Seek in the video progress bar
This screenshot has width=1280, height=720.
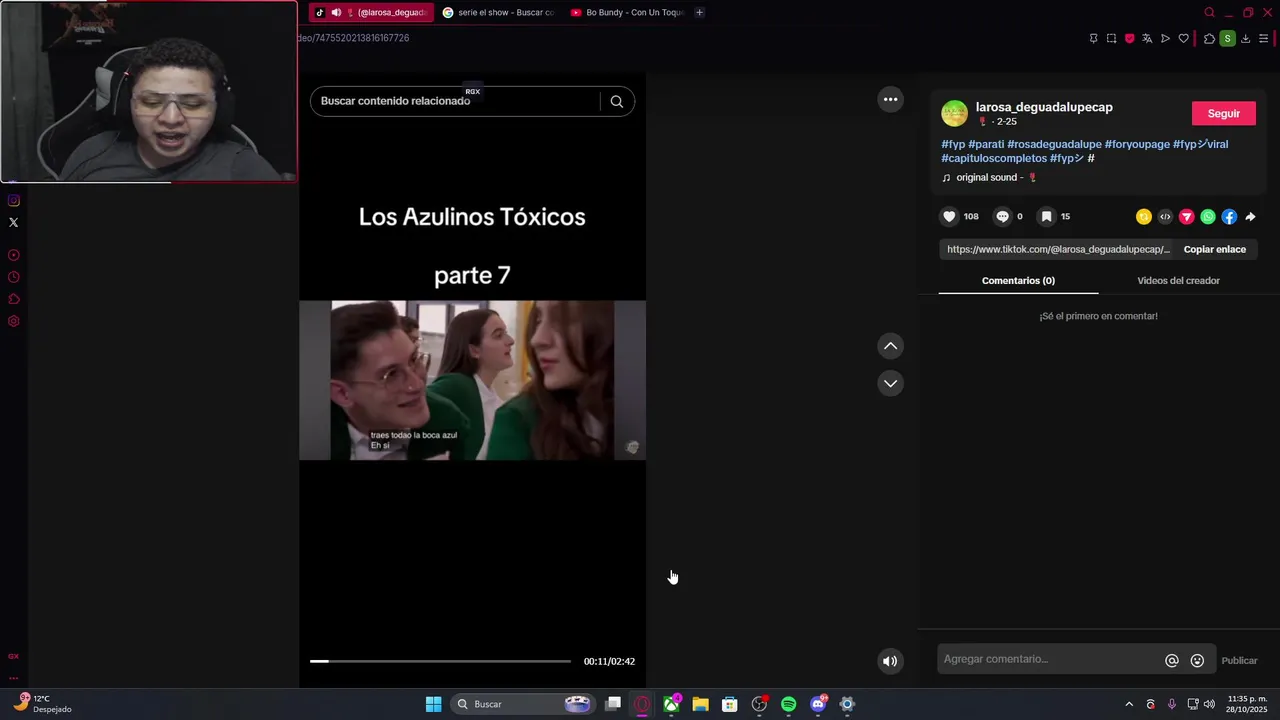[x=440, y=661]
